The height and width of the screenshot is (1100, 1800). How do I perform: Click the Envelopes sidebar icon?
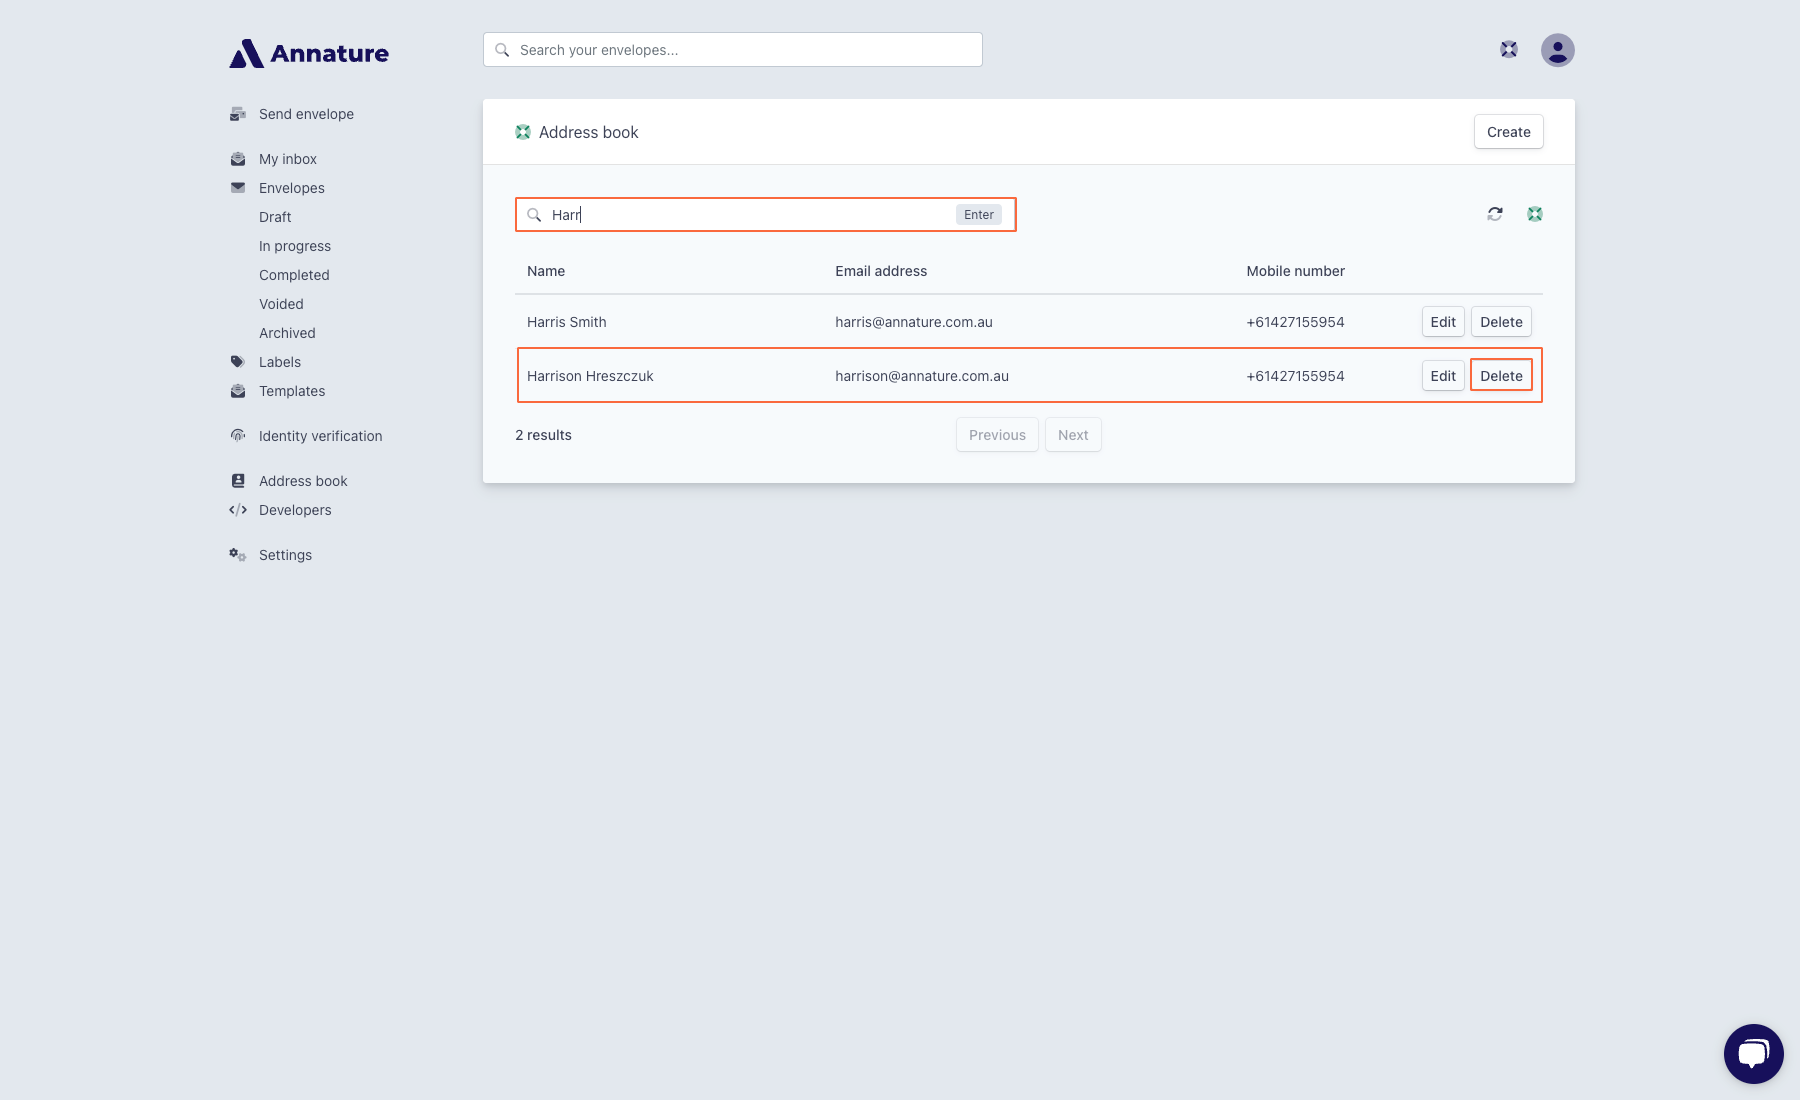click(x=238, y=188)
